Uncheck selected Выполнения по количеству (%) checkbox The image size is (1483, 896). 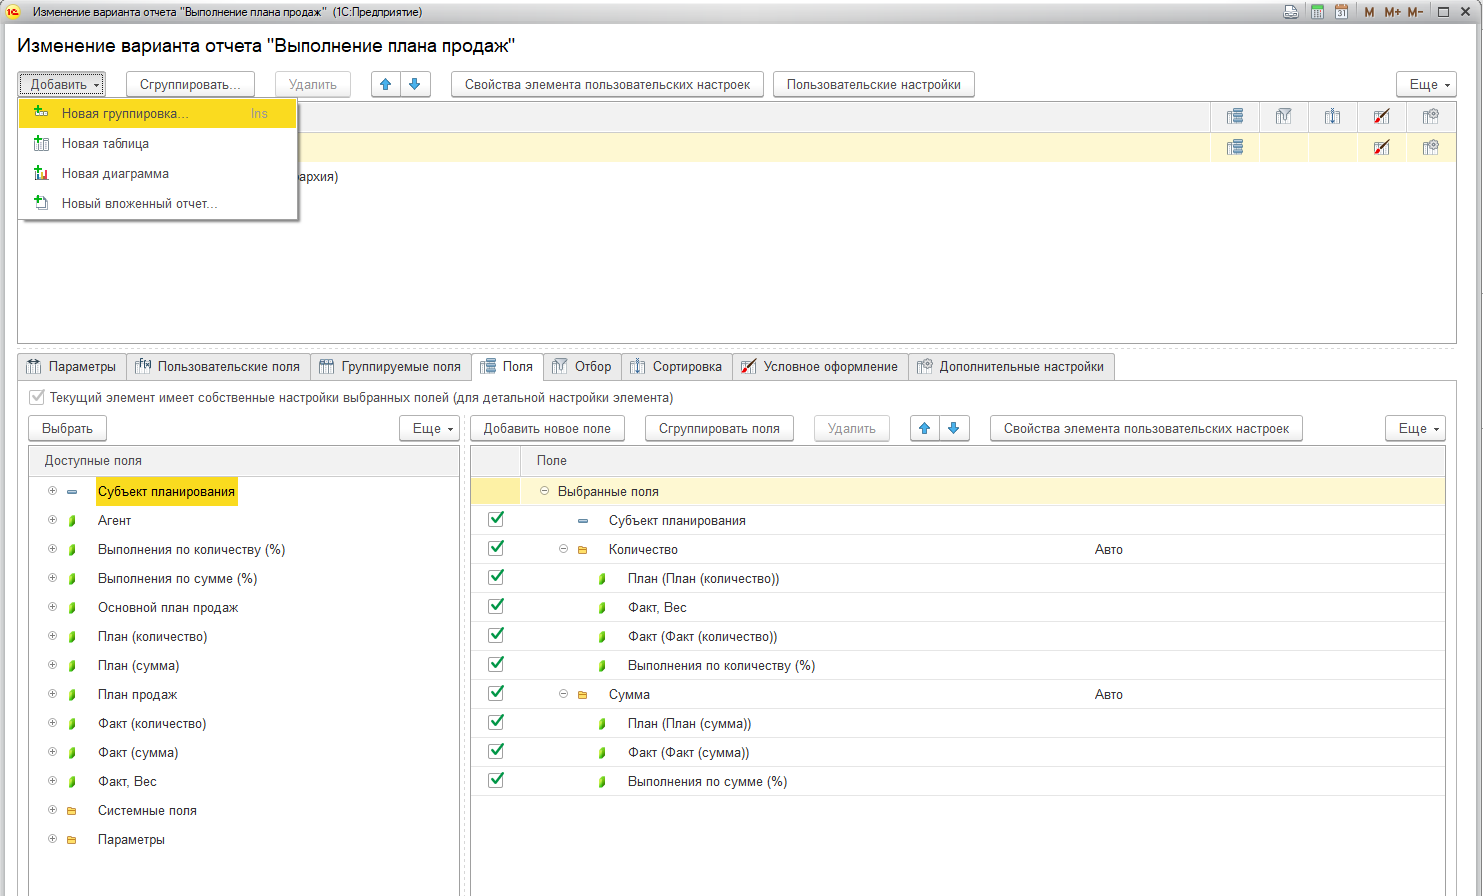click(496, 664)
